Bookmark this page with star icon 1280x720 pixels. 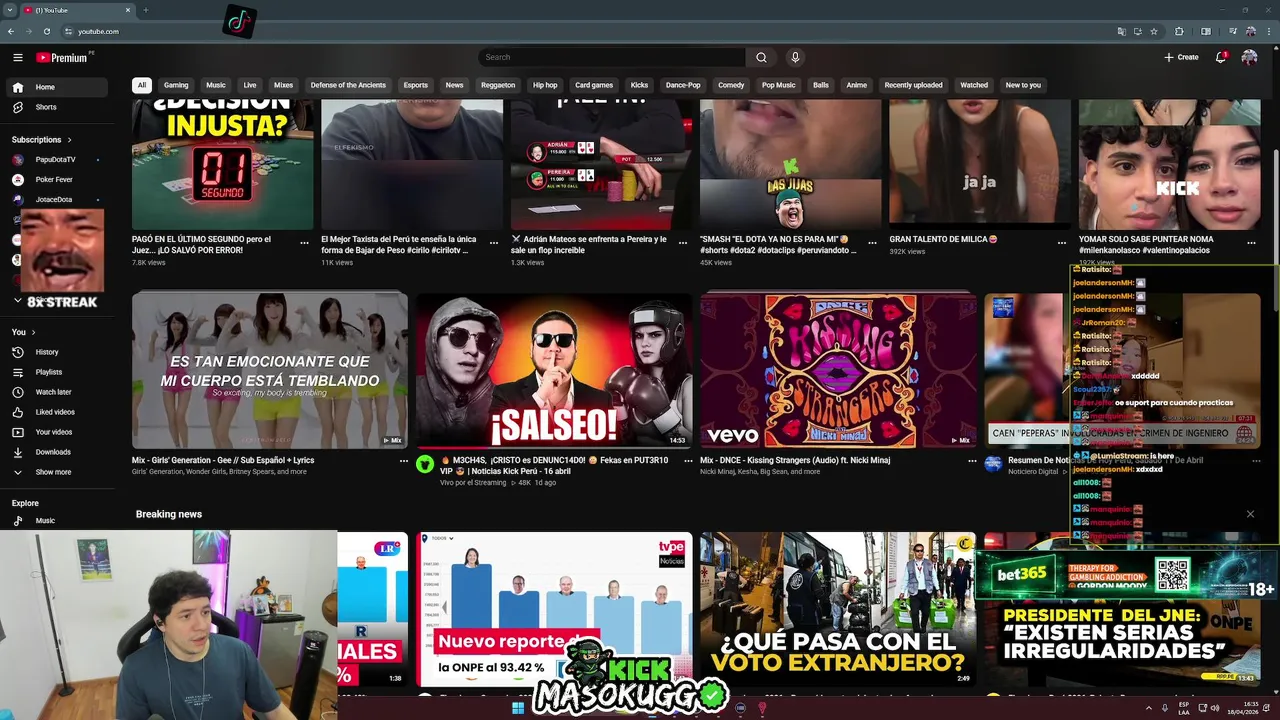(1154, 31)
